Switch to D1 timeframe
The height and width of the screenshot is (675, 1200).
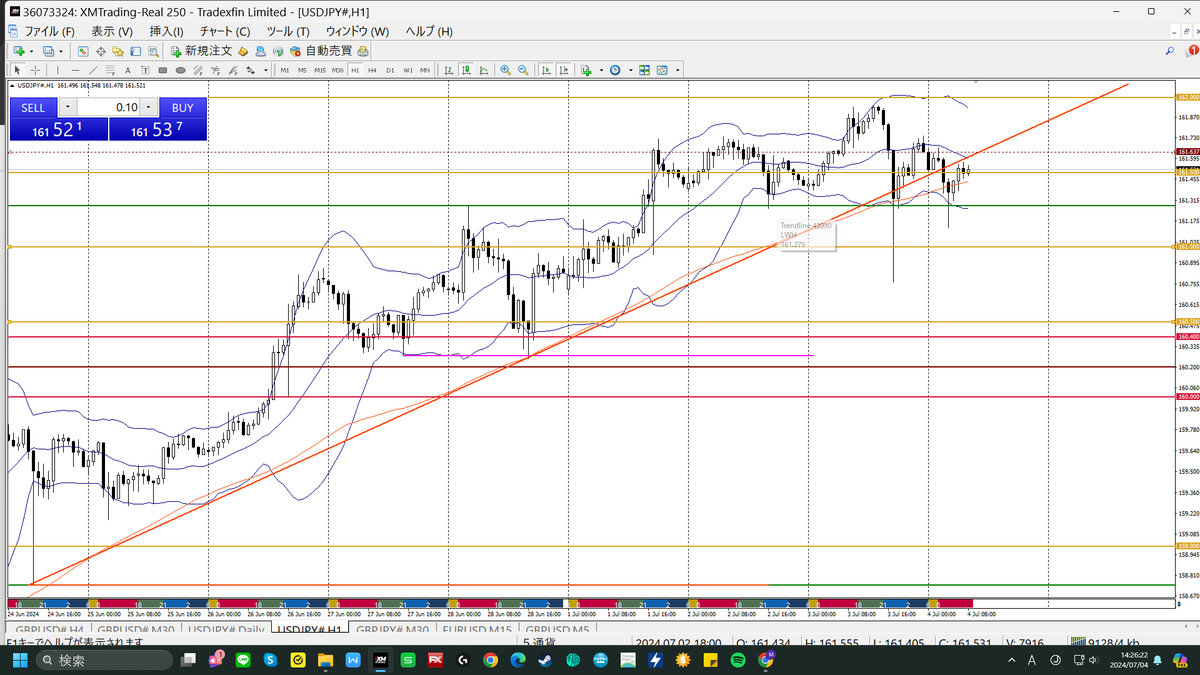(x=390, y=70)
